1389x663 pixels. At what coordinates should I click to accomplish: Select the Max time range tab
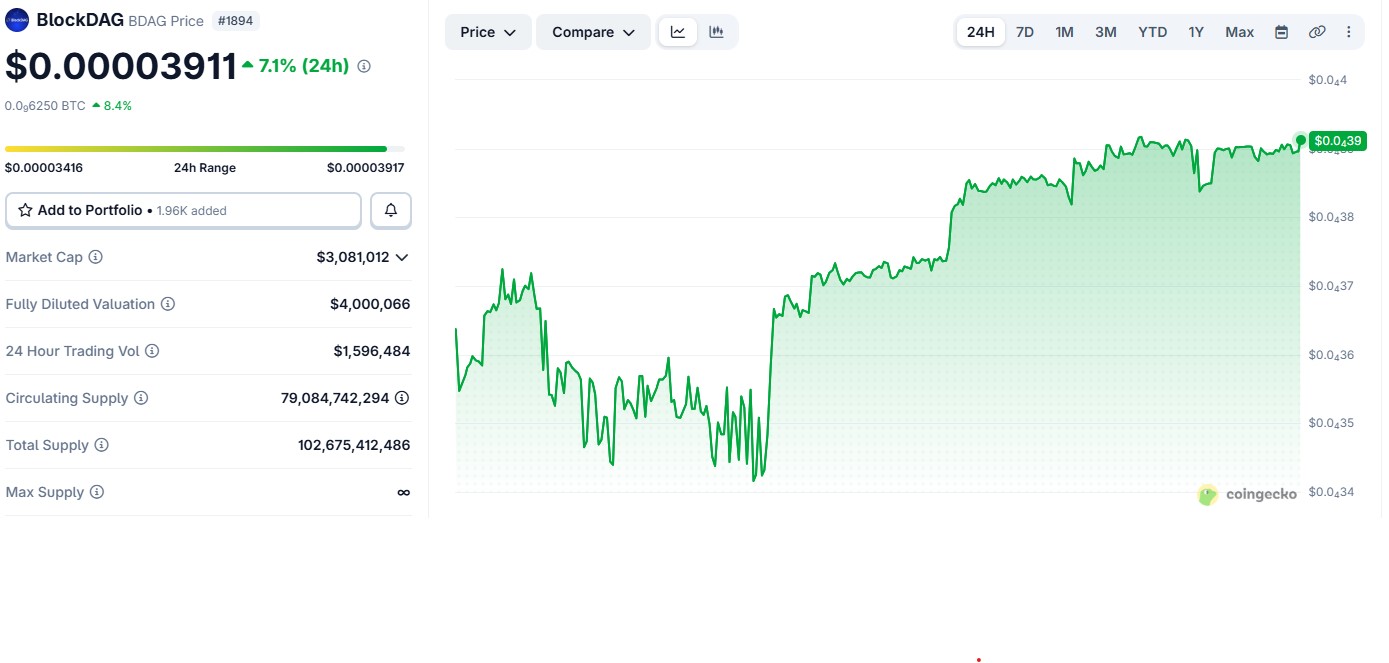[1240, 32]
